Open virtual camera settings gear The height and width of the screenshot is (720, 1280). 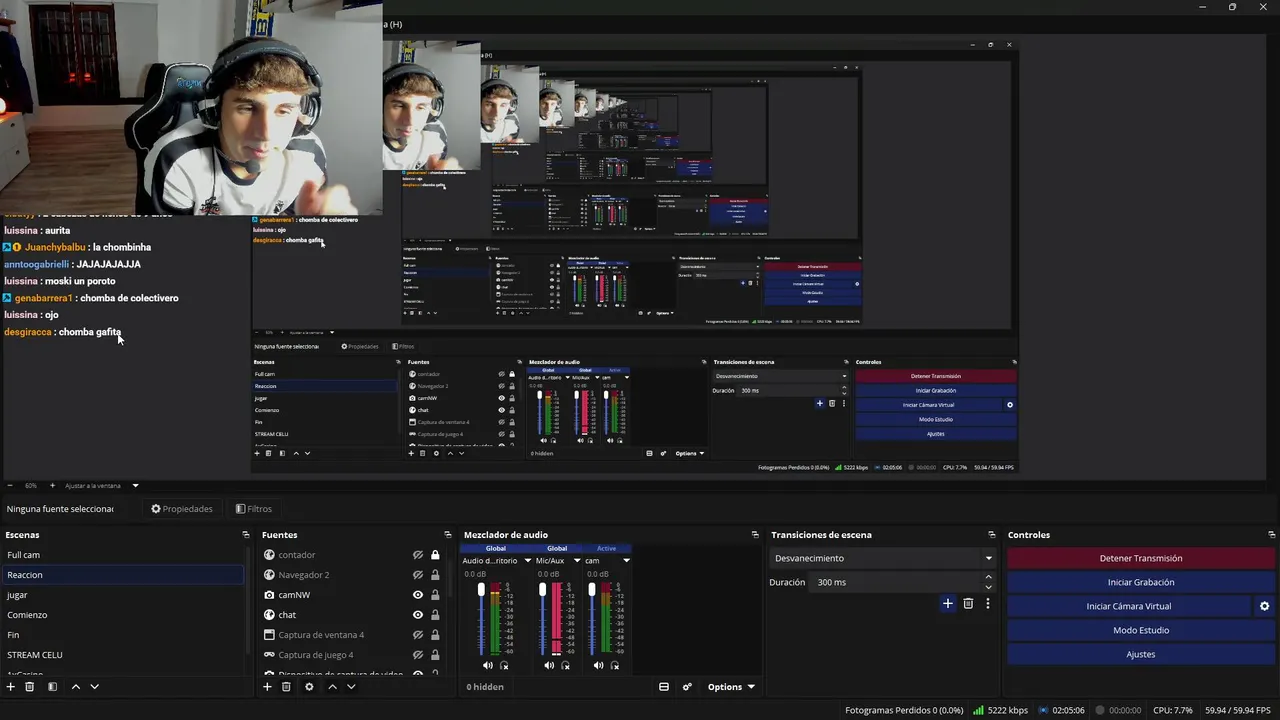pos(1264,606)
